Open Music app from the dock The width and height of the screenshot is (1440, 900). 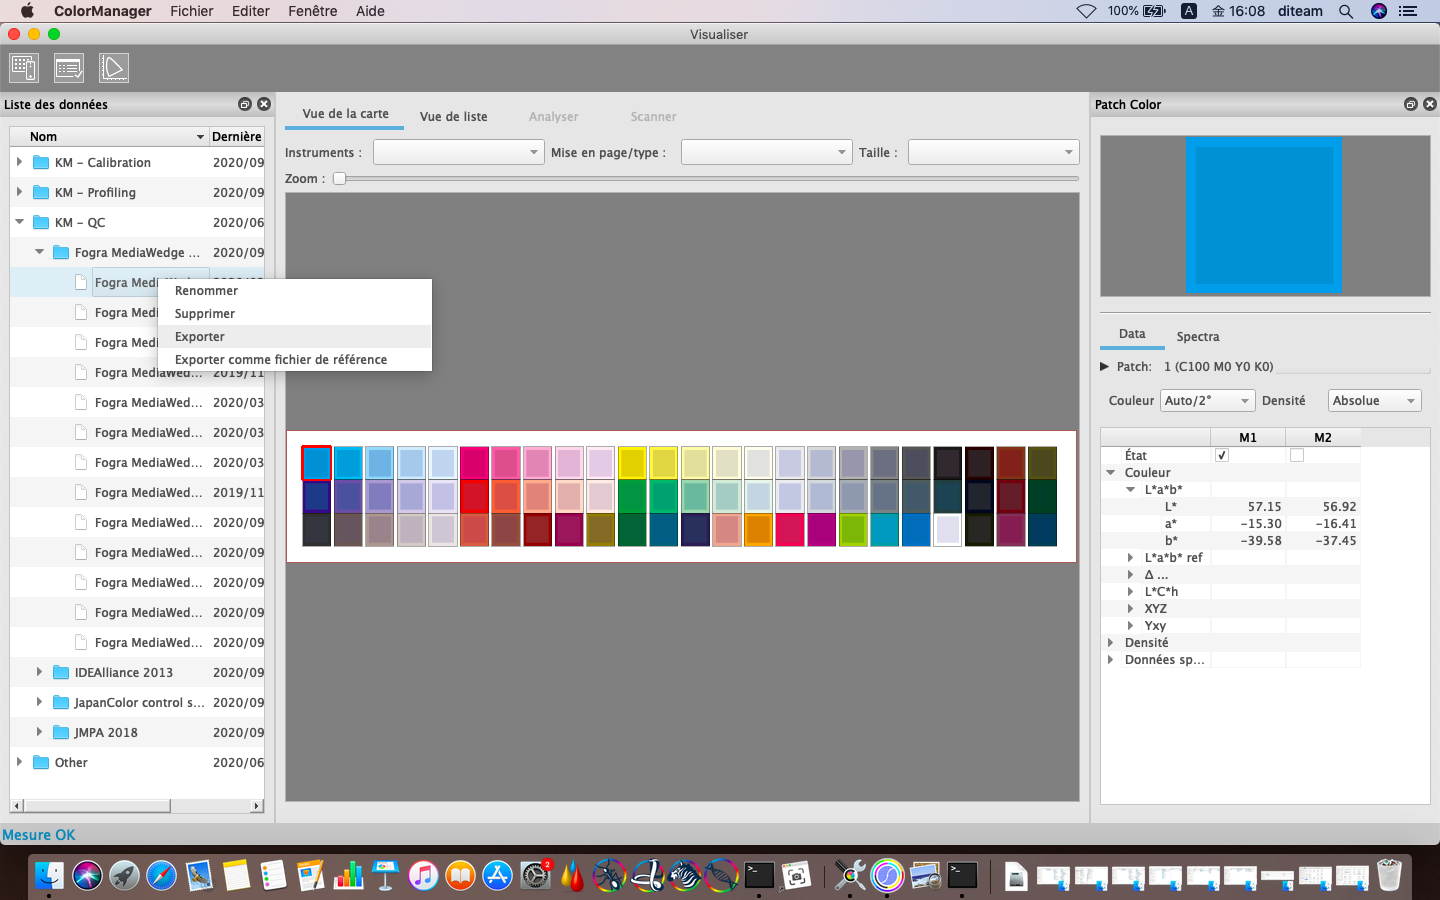click(x=423, y=876)
